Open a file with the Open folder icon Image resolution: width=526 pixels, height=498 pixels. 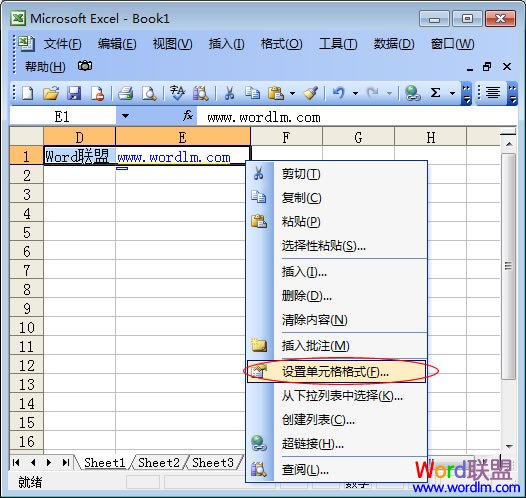(51, 93)
